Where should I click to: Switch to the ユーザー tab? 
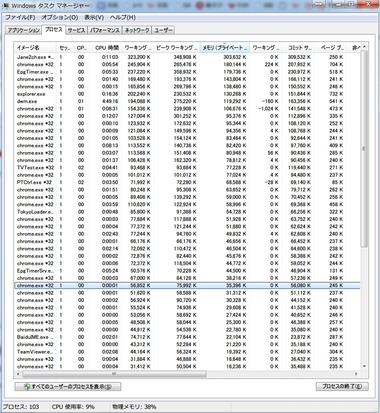[x=163, y=30]
